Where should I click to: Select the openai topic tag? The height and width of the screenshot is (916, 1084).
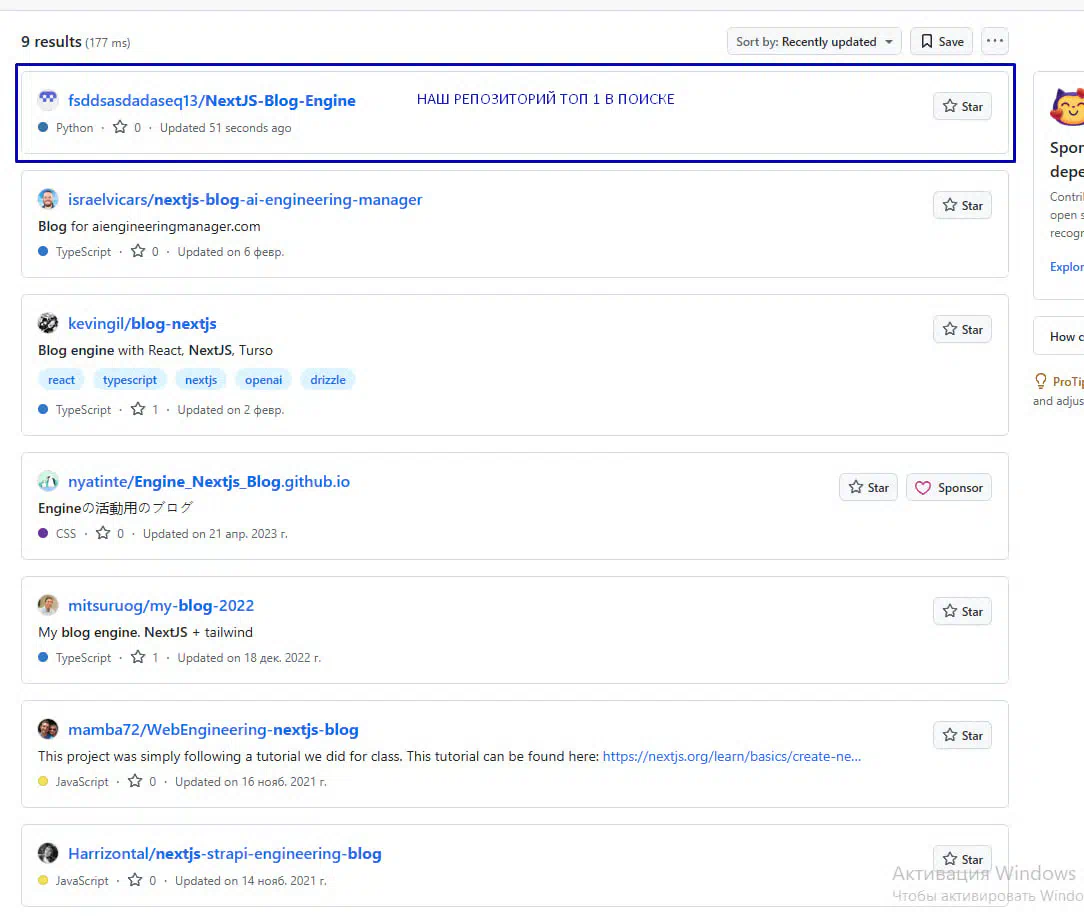pos(263,380)
